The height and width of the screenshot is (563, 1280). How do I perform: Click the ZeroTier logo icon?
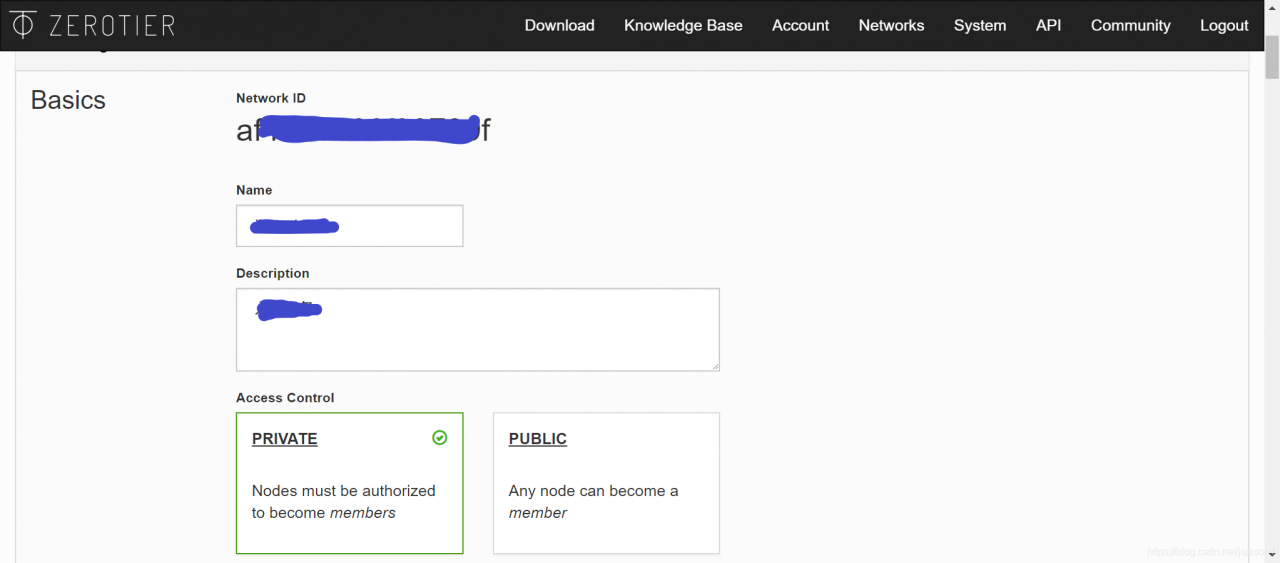22,24
